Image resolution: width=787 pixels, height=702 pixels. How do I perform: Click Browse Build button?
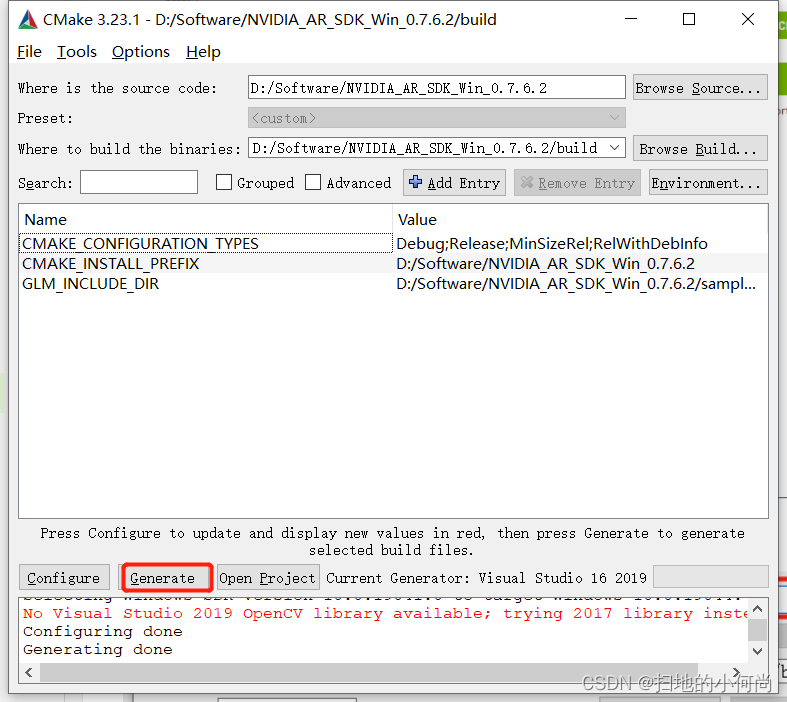pos(700,149)
